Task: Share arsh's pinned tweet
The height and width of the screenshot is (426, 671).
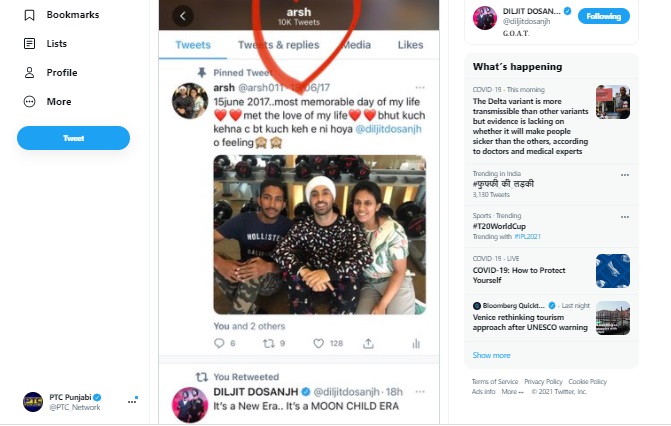Action: pyautogui.click(x=368, y=343)
